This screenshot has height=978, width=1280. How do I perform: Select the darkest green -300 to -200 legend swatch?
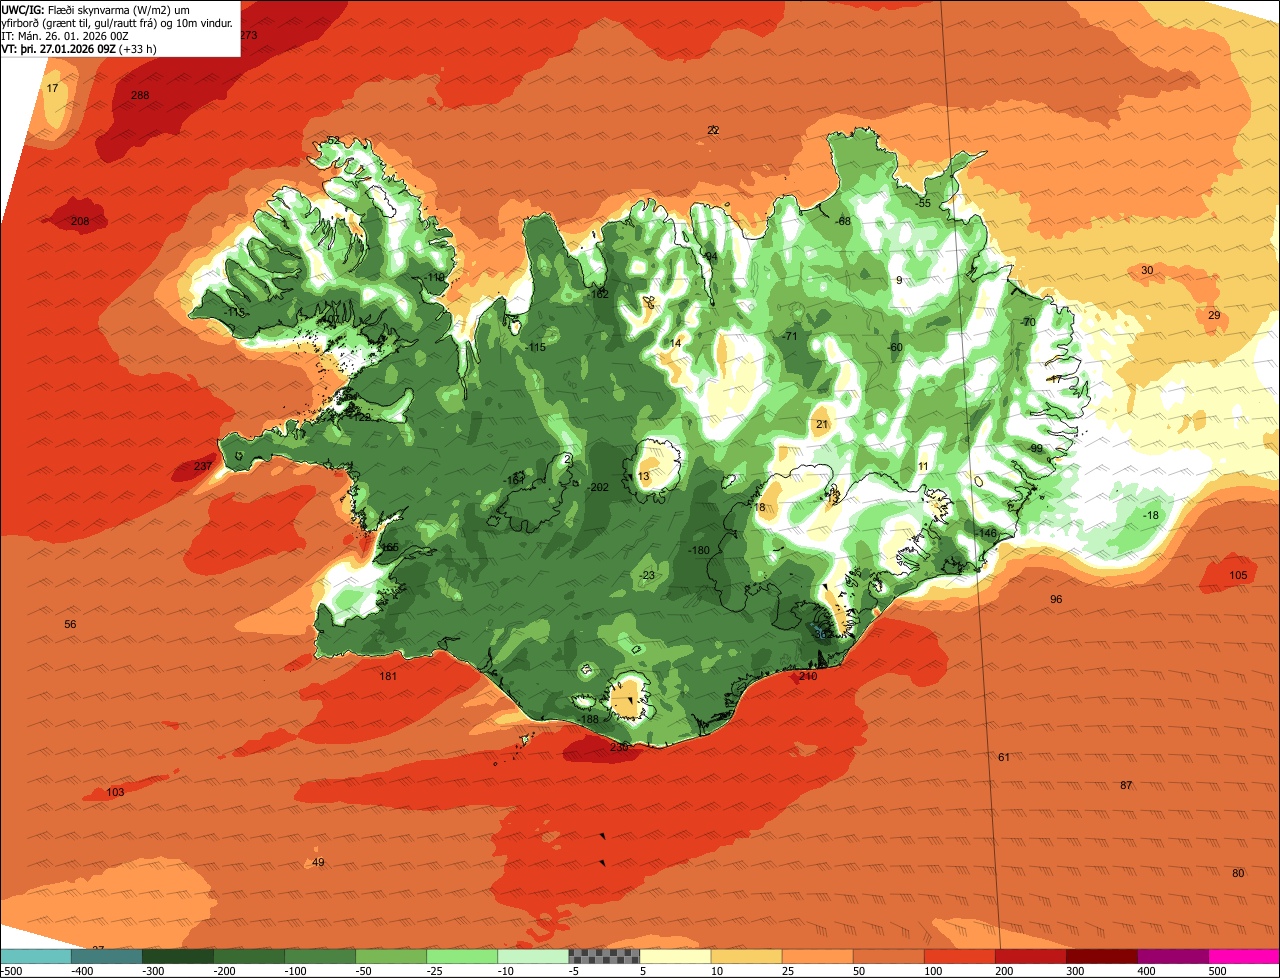tap(178, 956)
